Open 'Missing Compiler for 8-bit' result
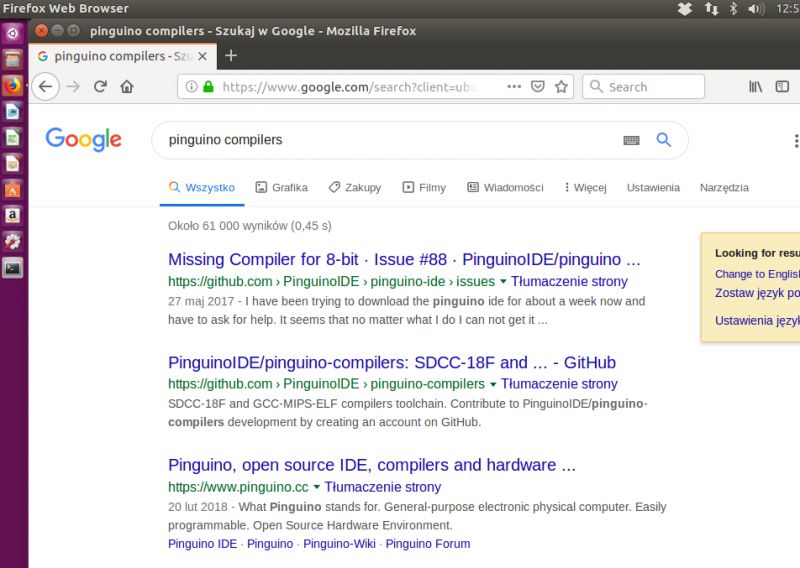This screenshot has width=800, height=568. 404,259
